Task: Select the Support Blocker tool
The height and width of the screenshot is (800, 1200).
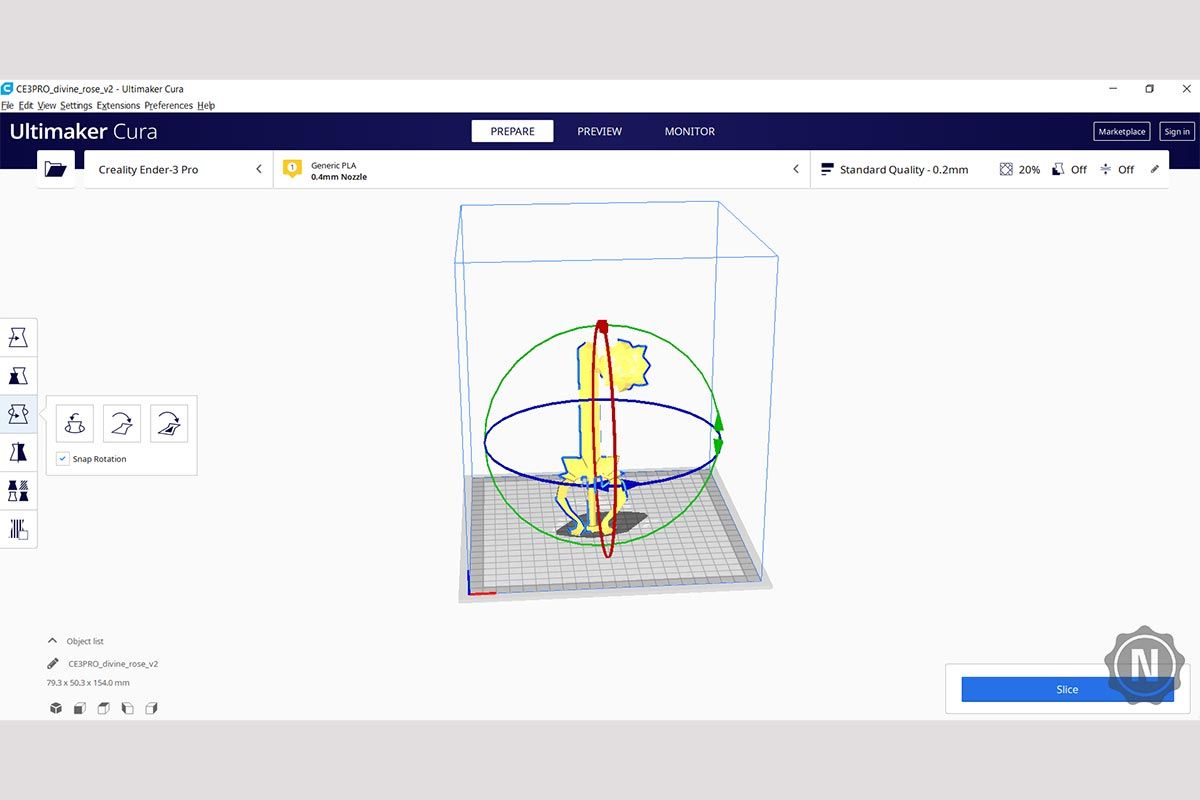Action: click(19, 528)
